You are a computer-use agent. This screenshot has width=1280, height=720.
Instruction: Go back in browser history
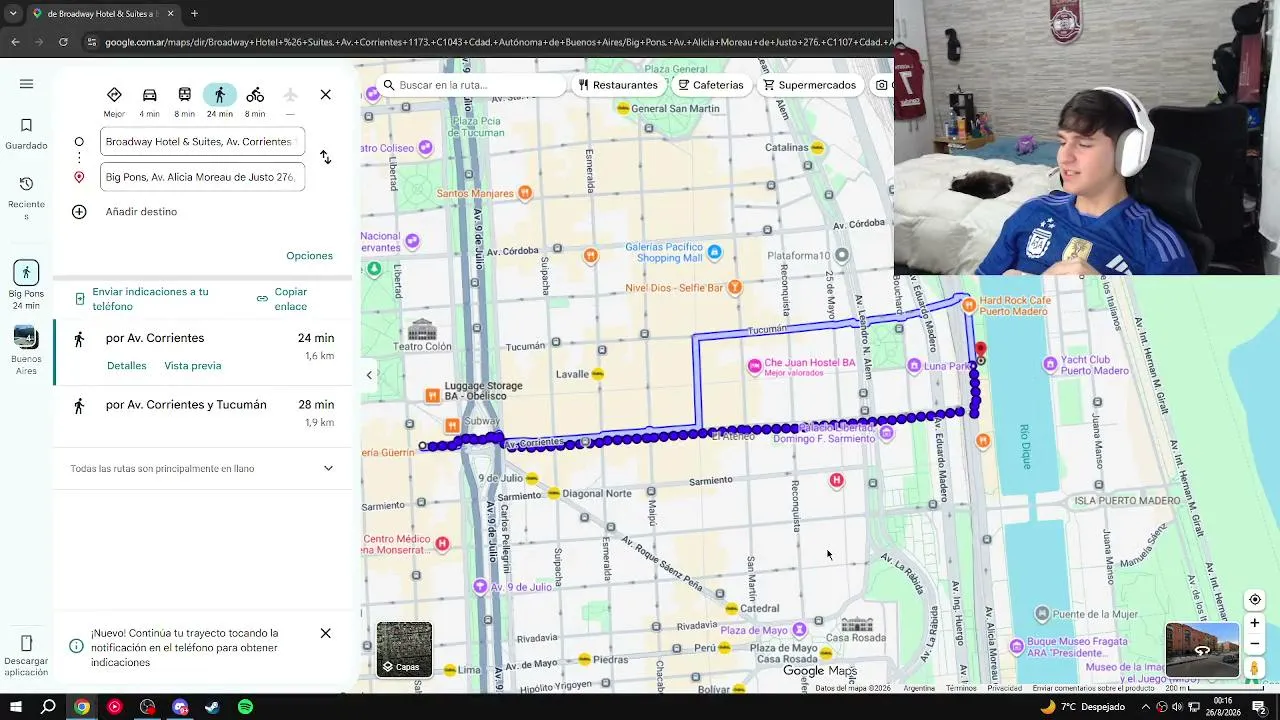[x=15, y=42]
